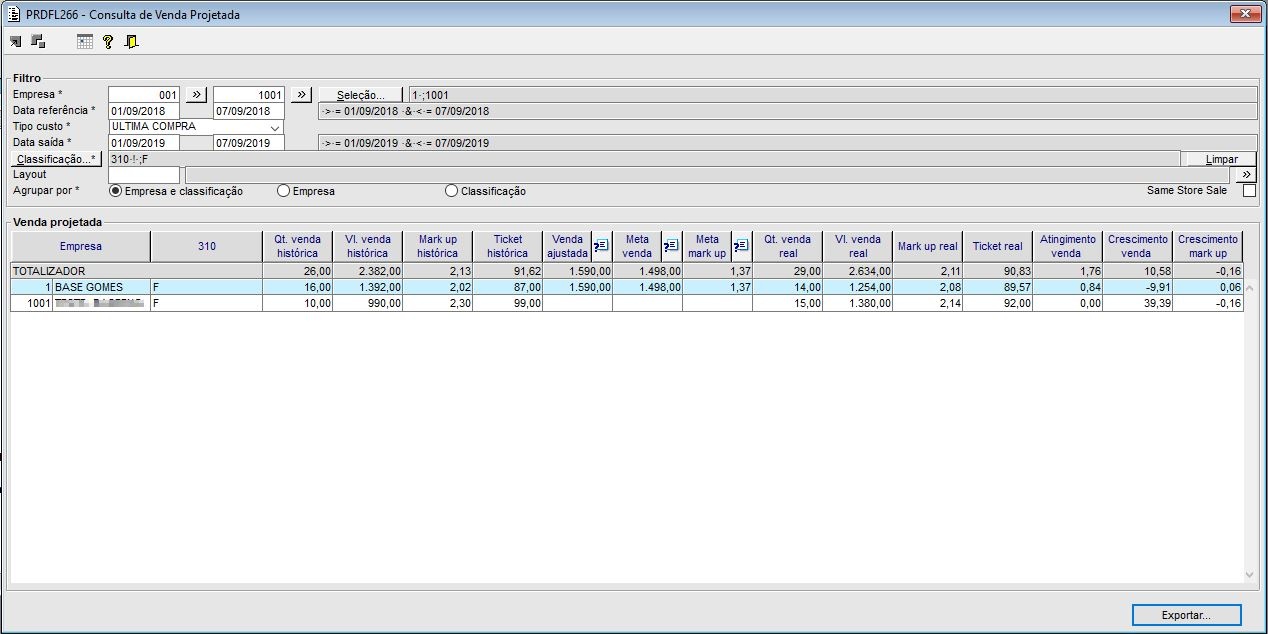1268x634 pixels.
Task: Click the -9,91 crescimento venda cell
Action: [x=1138, y=287]
